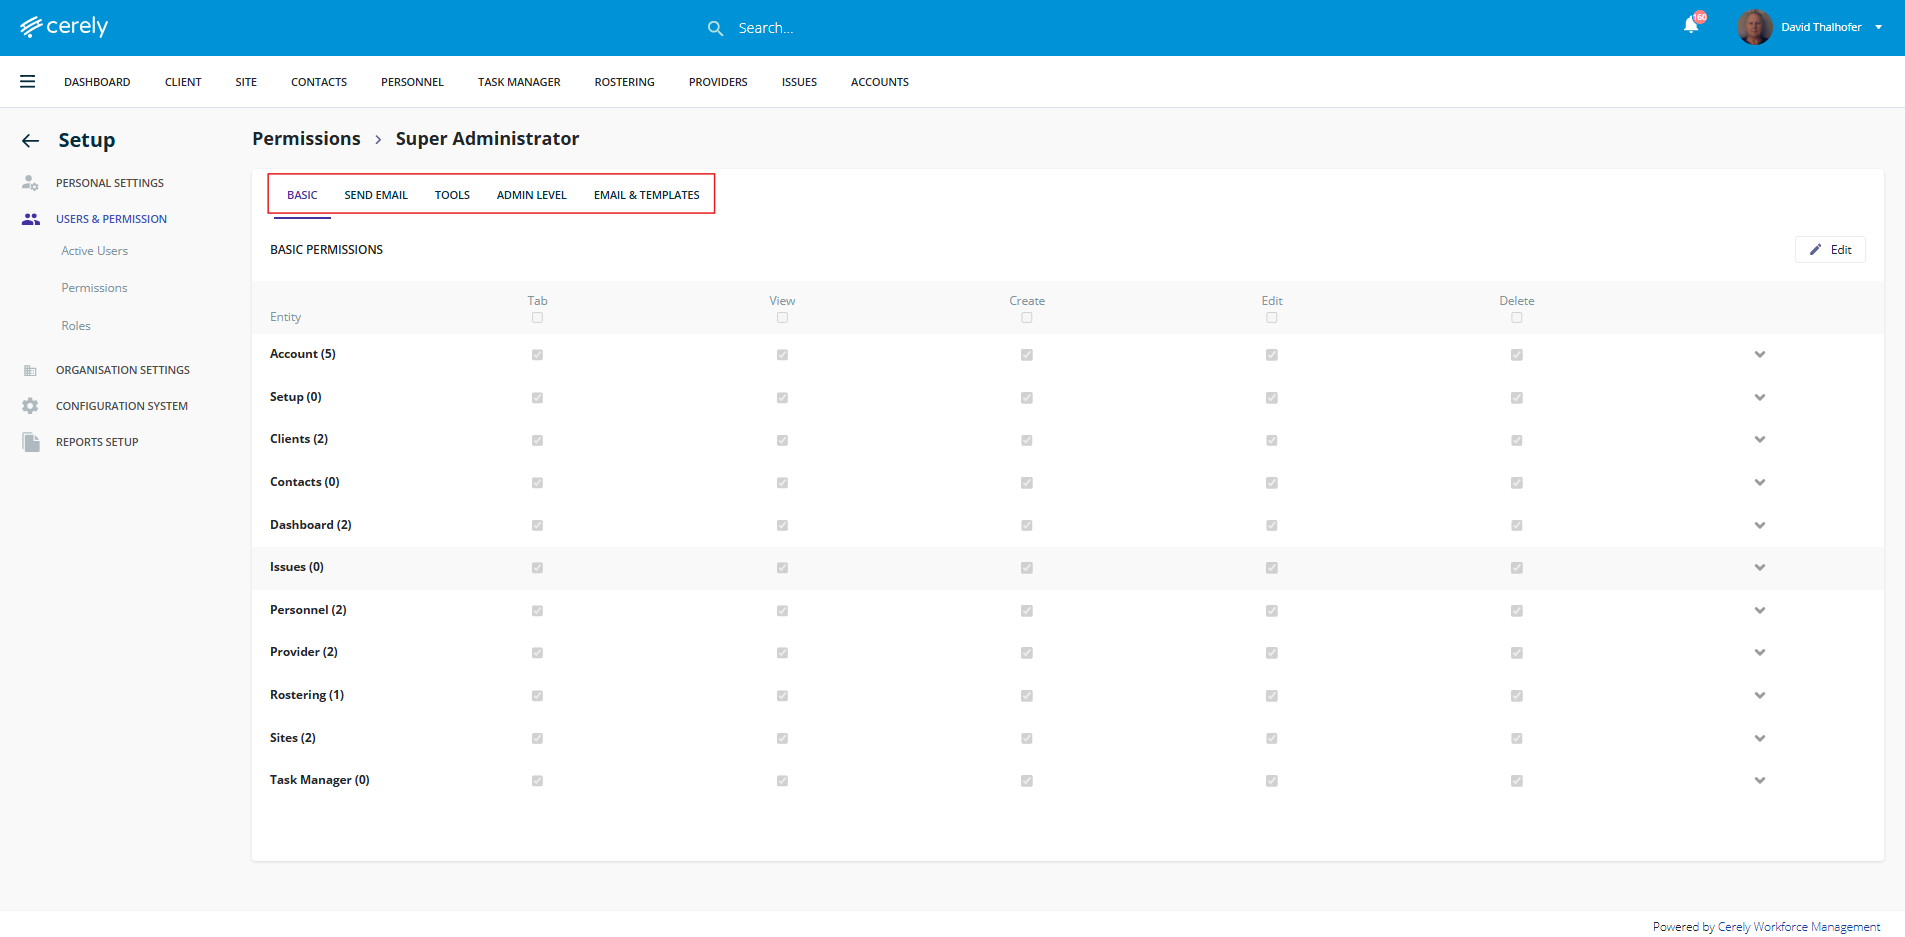Open the notifications bell
1905x937 pixels.
(x=1691, y=26)
